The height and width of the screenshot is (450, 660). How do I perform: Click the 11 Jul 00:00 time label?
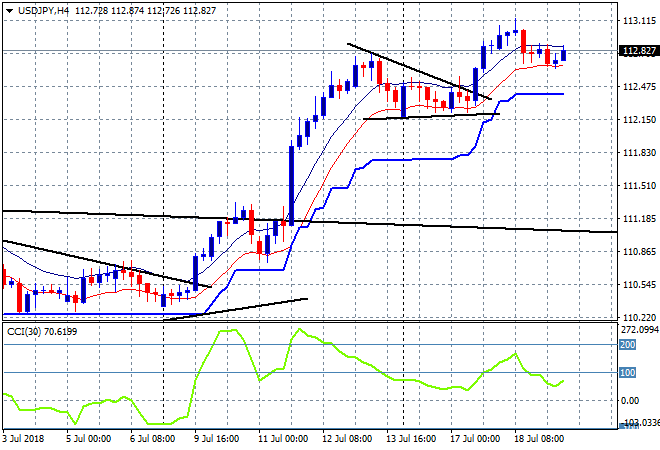coord(283,439)
